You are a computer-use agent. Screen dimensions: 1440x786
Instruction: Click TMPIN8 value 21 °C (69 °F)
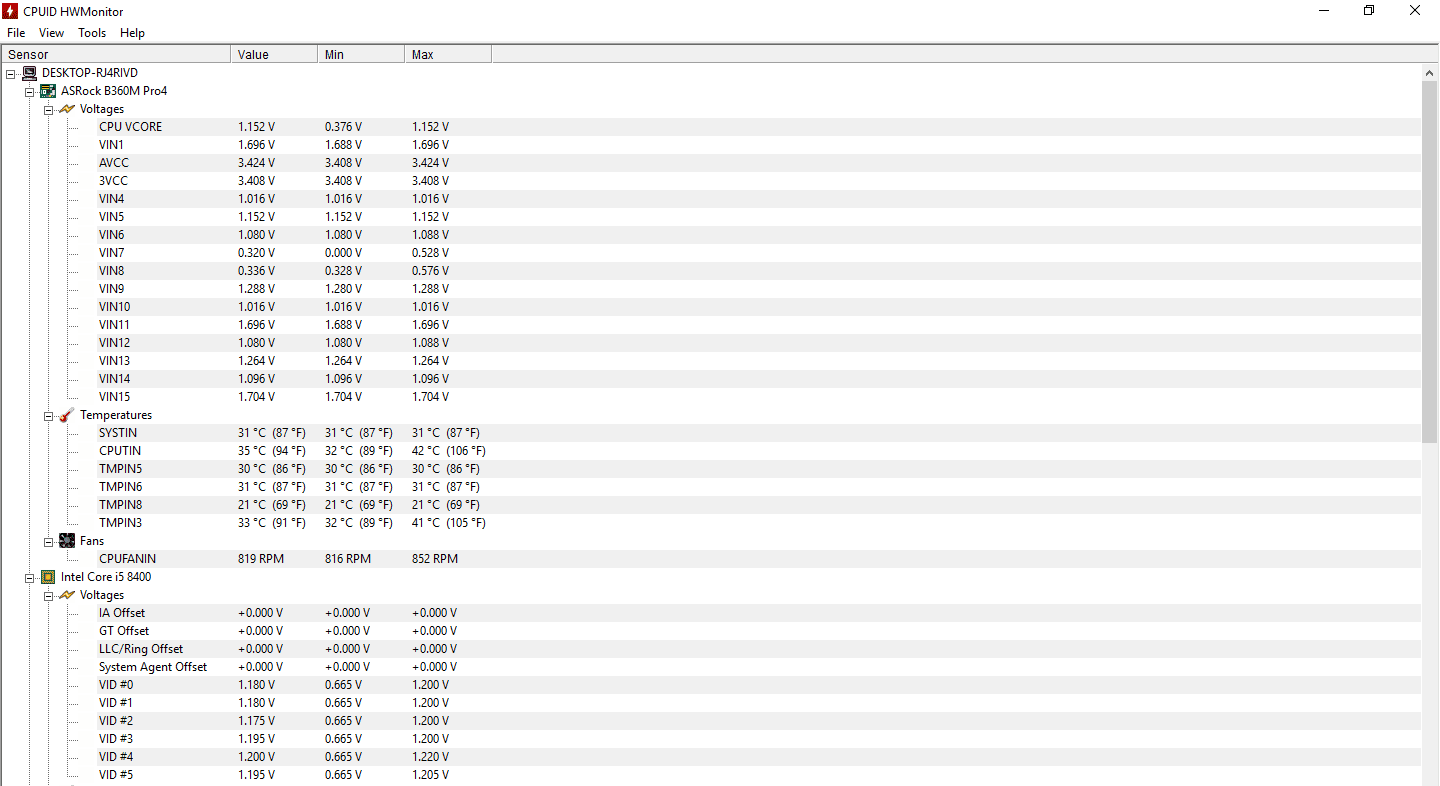(x=272, y=505)
